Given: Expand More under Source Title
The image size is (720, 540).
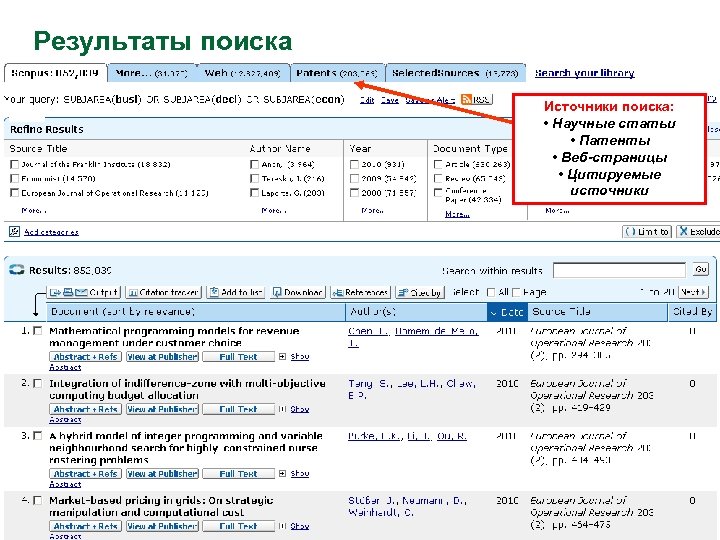Looking at the screenshot, I should [34, 210].
